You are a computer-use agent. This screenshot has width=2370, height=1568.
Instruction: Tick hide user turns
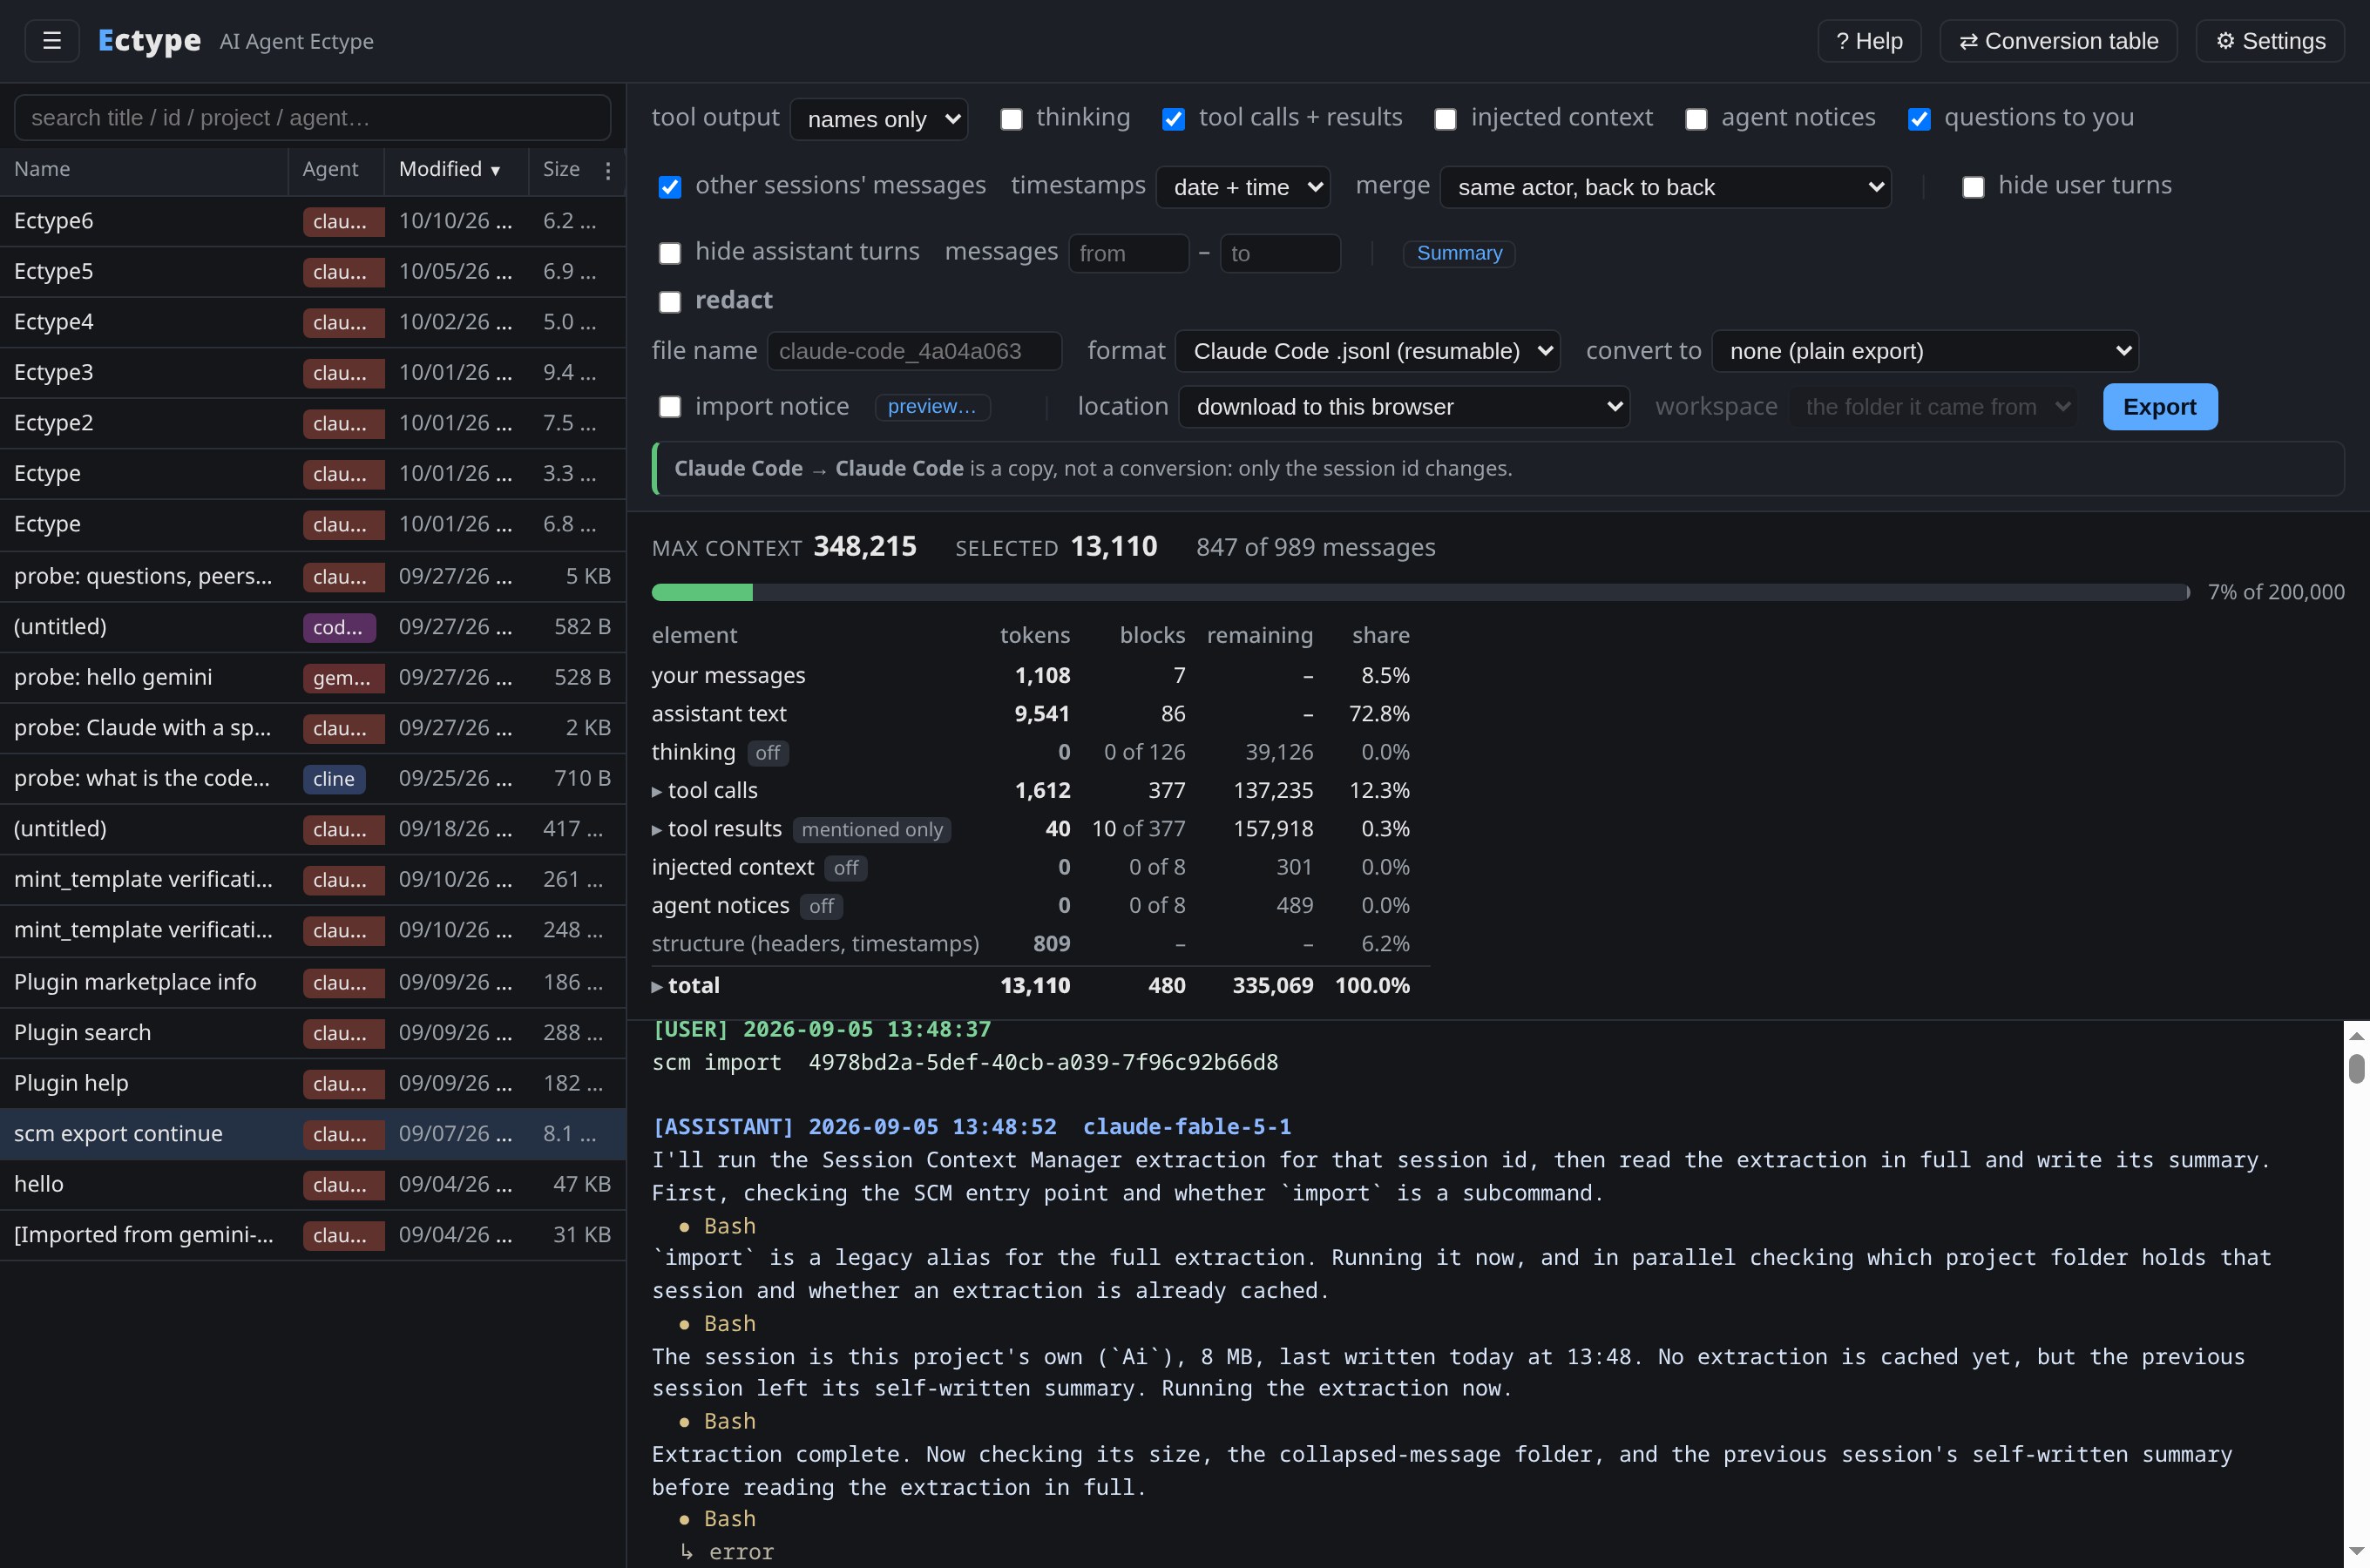[x=1973, y=187]
